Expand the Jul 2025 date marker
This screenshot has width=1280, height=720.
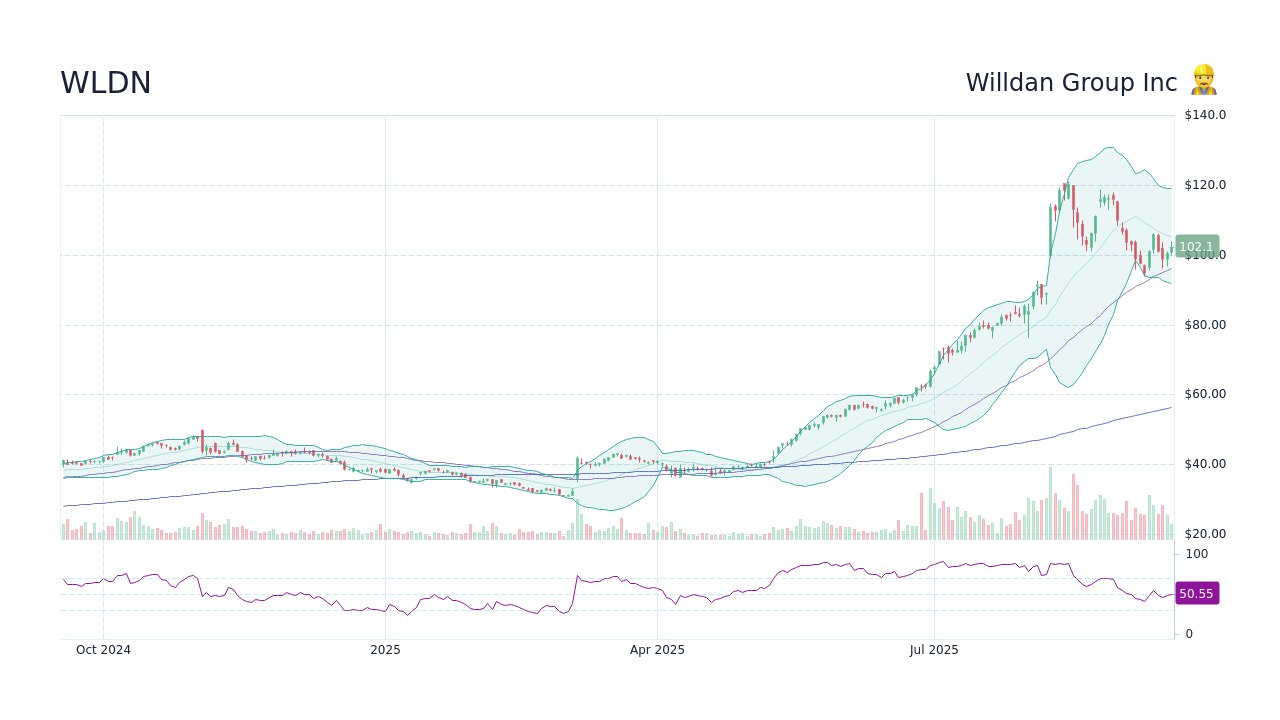(x=935, y=650)
